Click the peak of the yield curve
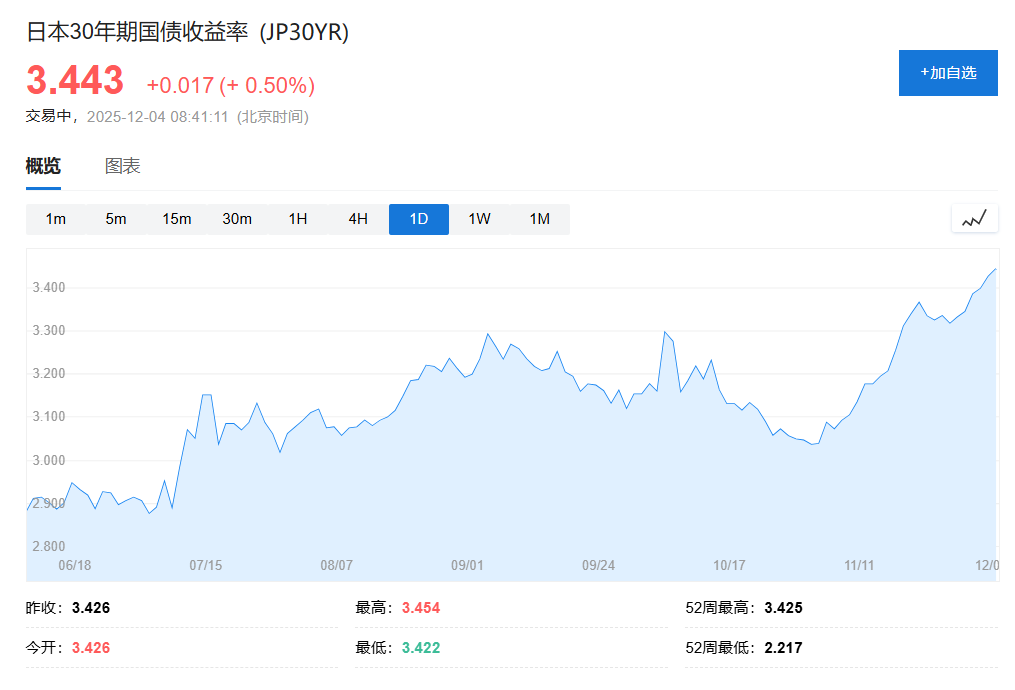Screen dimensions: 1015x690 coord(994,270)
